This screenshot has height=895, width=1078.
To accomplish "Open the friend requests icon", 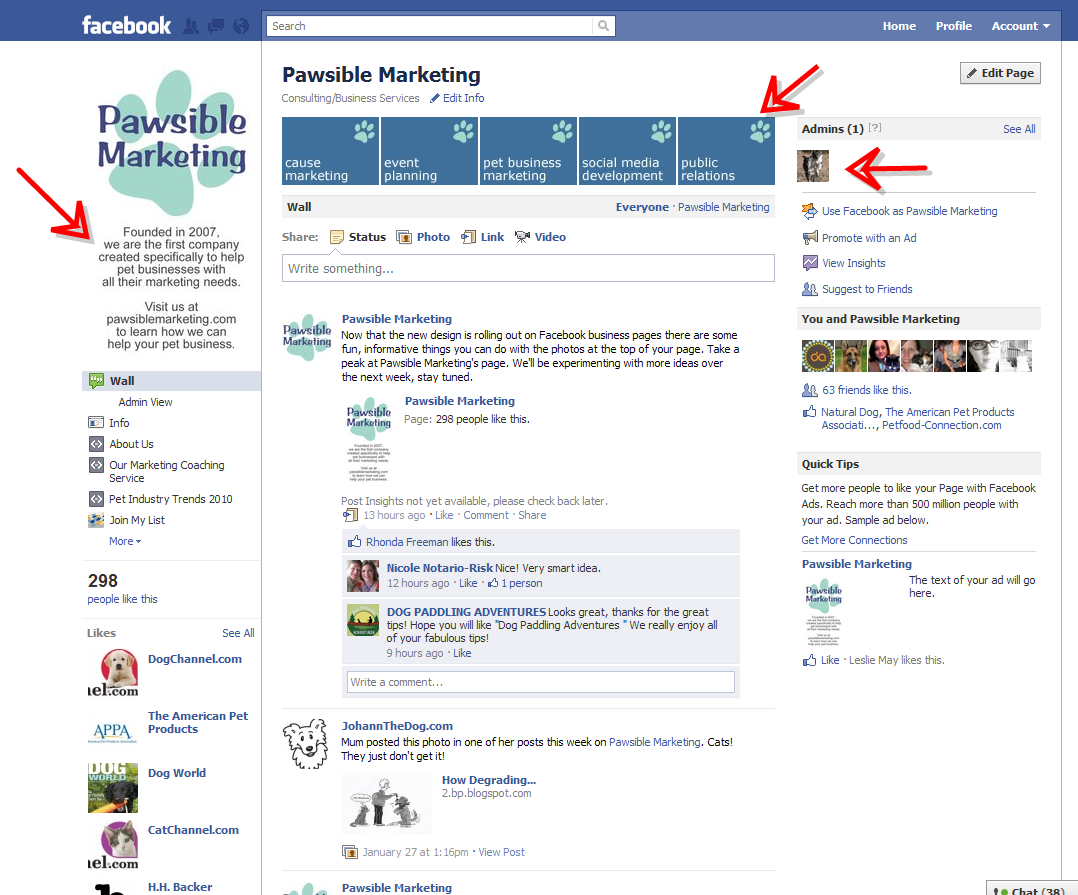I will 190,24.
